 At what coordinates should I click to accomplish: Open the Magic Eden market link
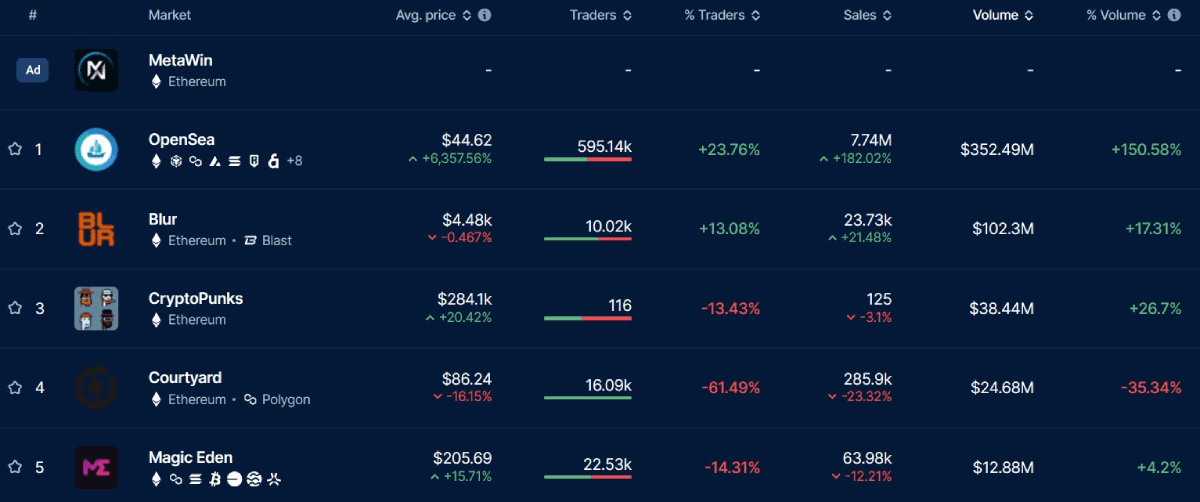tap(190, 458)
